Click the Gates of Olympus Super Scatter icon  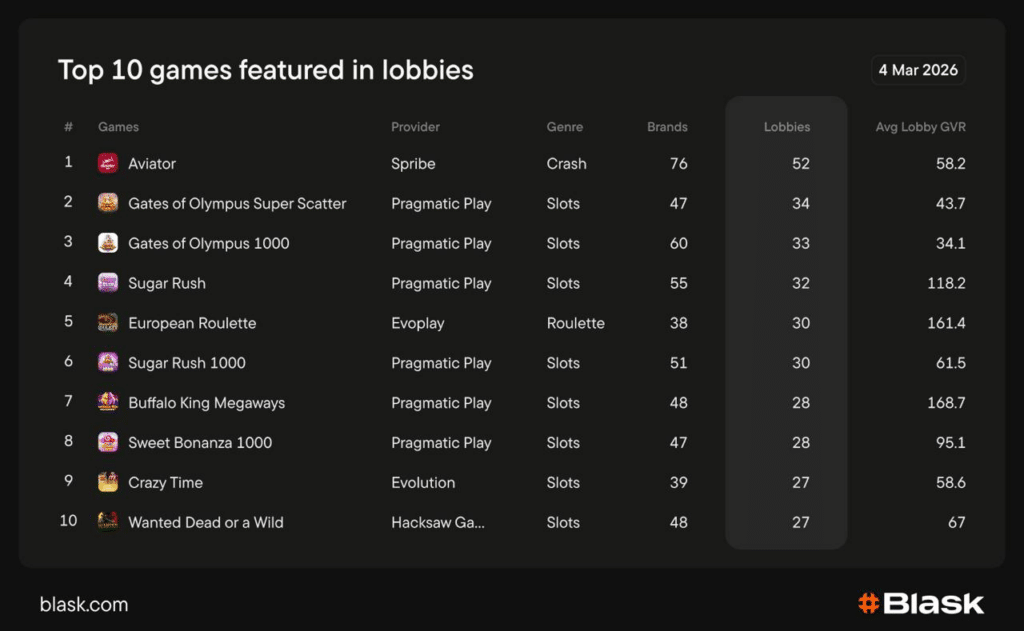[108, 203]
